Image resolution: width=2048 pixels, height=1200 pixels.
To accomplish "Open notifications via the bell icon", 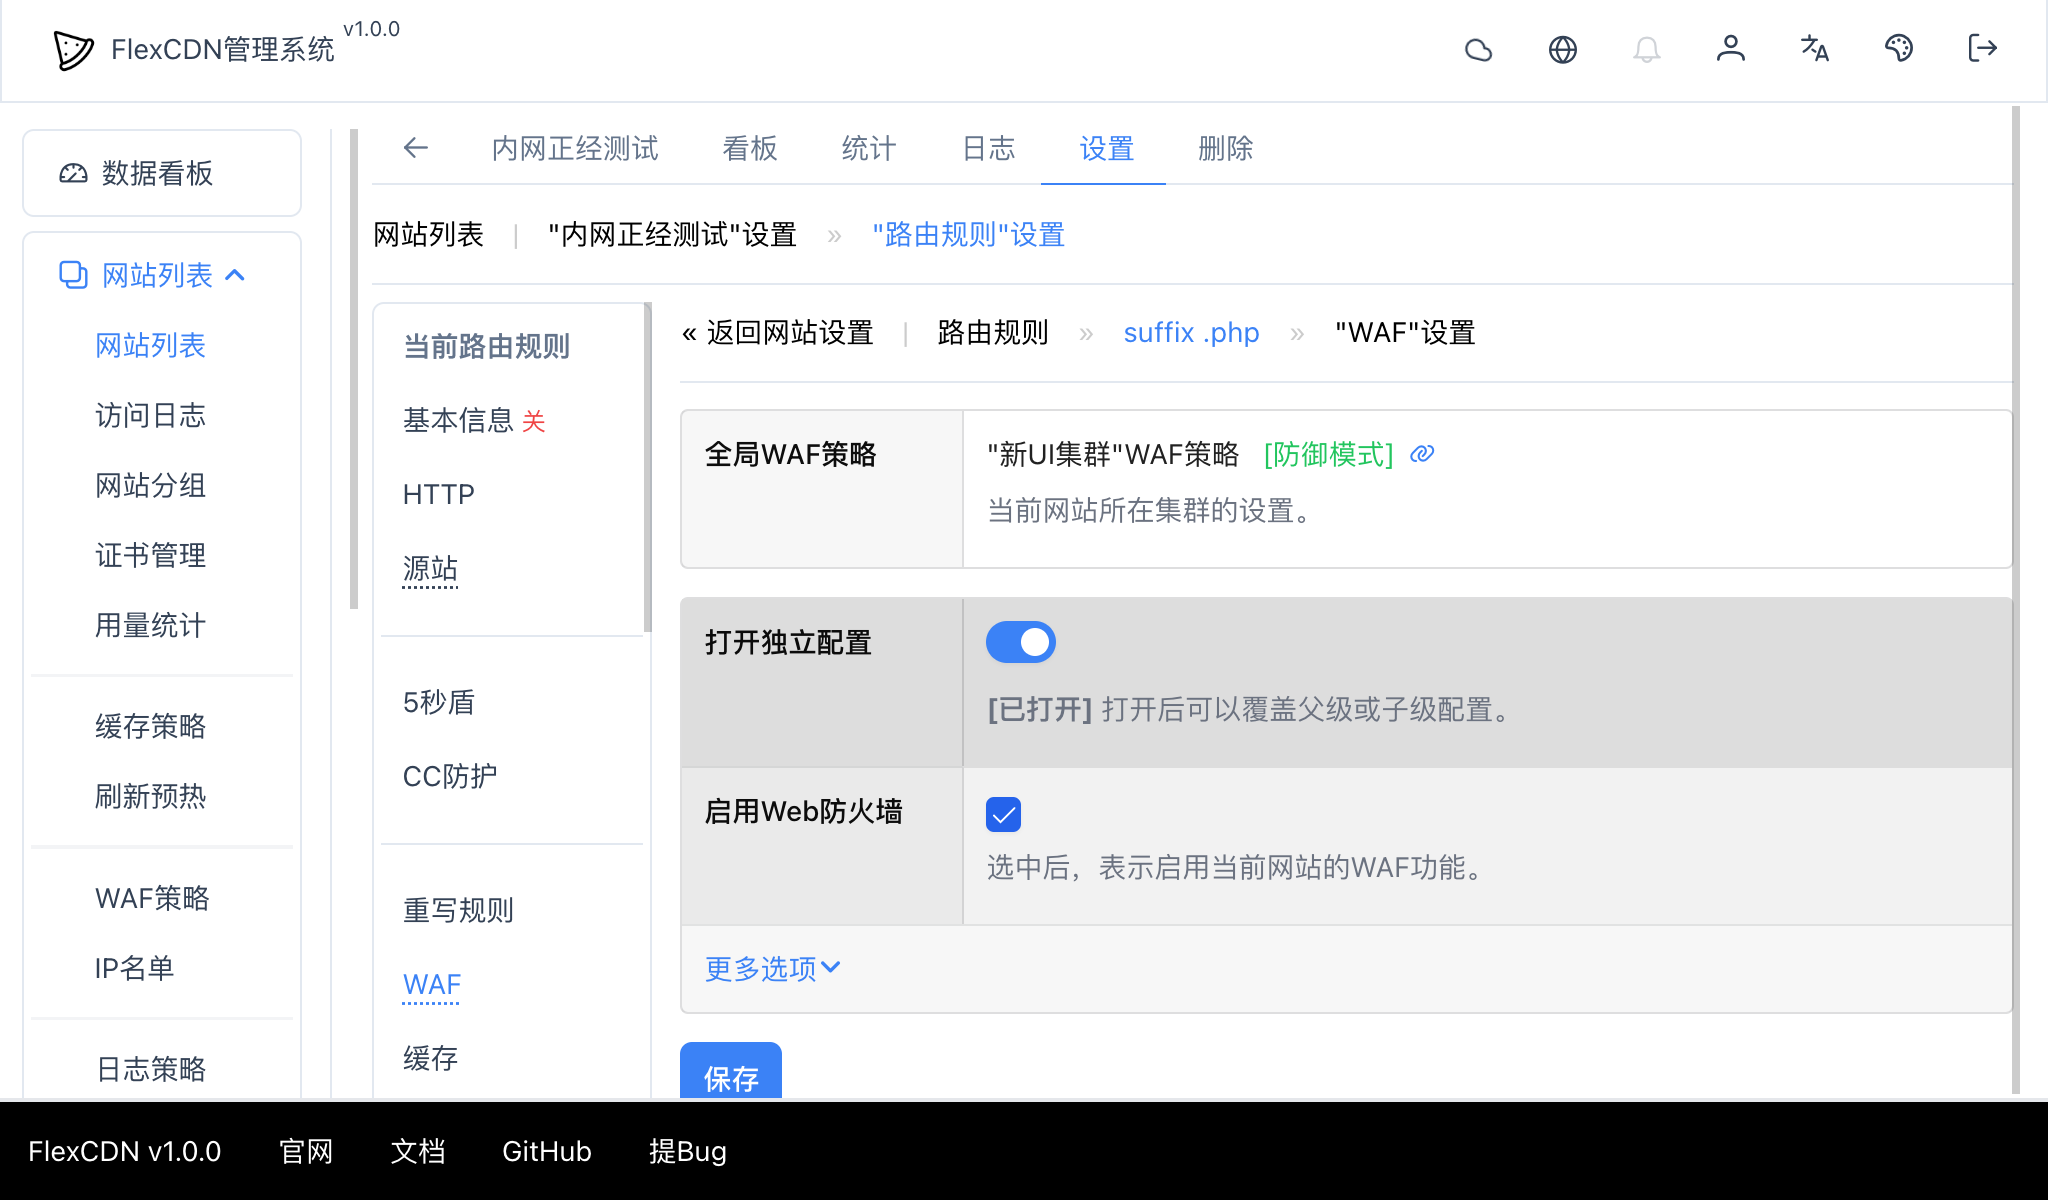I will pyautogui.click(x=1647, y=49).
